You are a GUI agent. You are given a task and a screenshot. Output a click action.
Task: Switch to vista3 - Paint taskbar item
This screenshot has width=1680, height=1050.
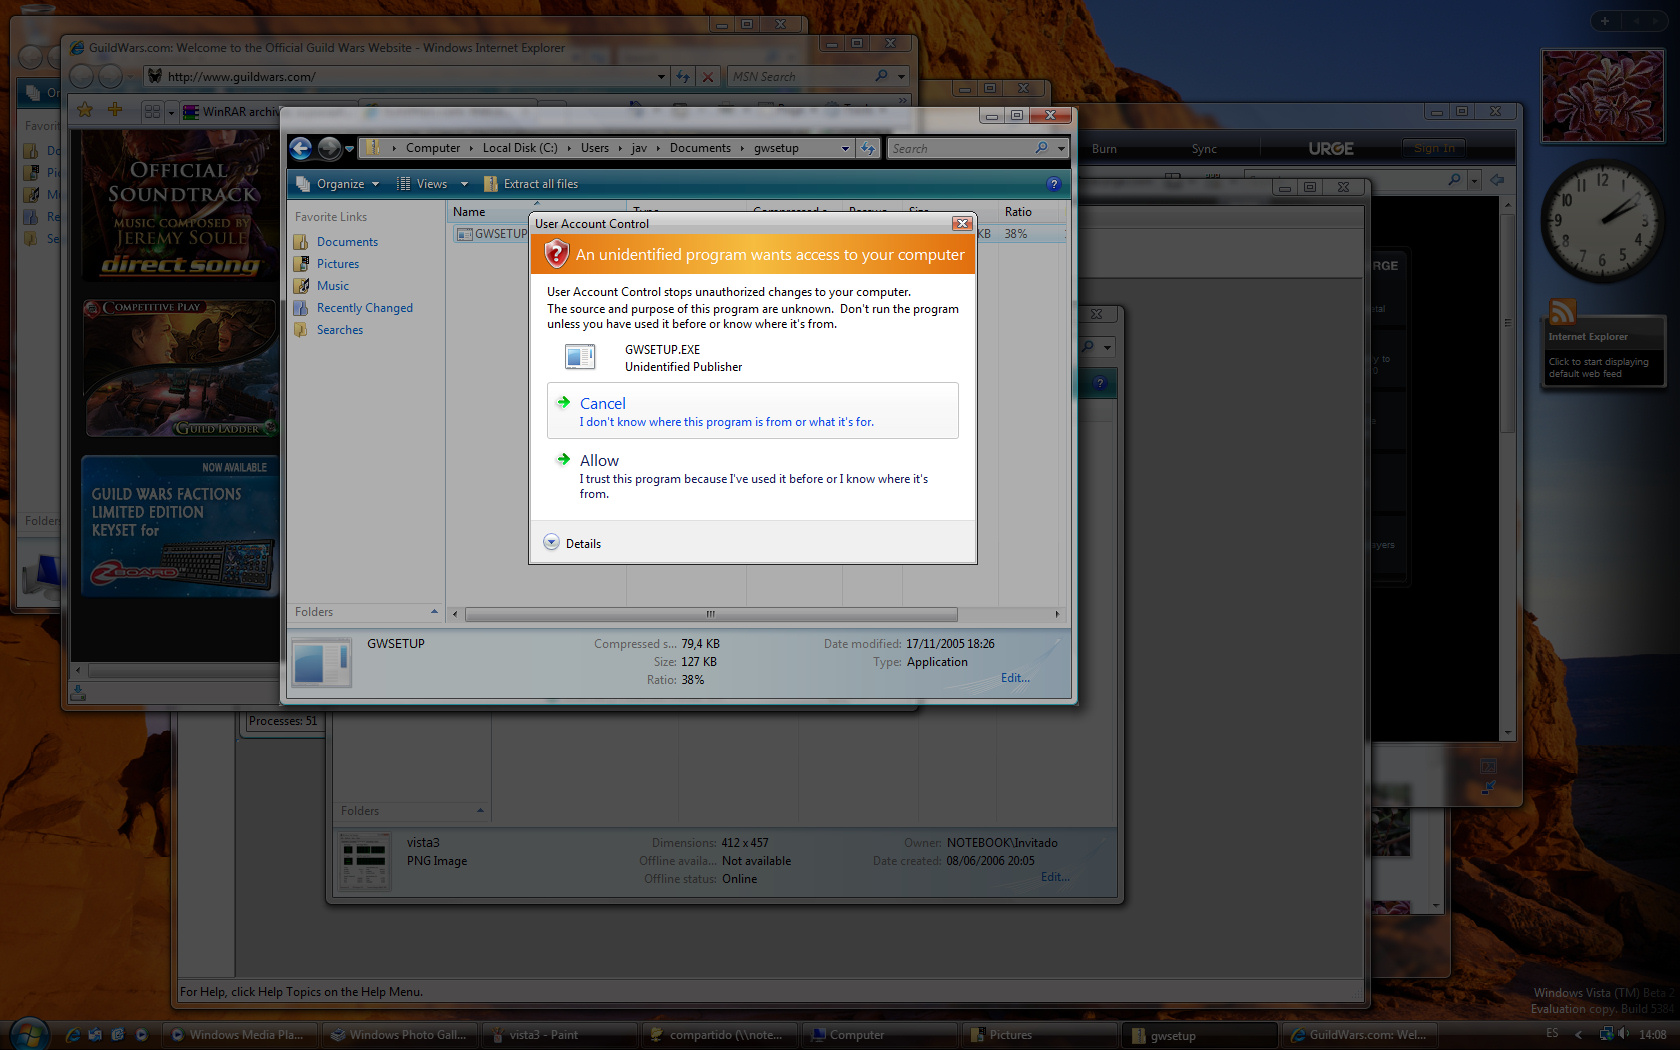559,1035
